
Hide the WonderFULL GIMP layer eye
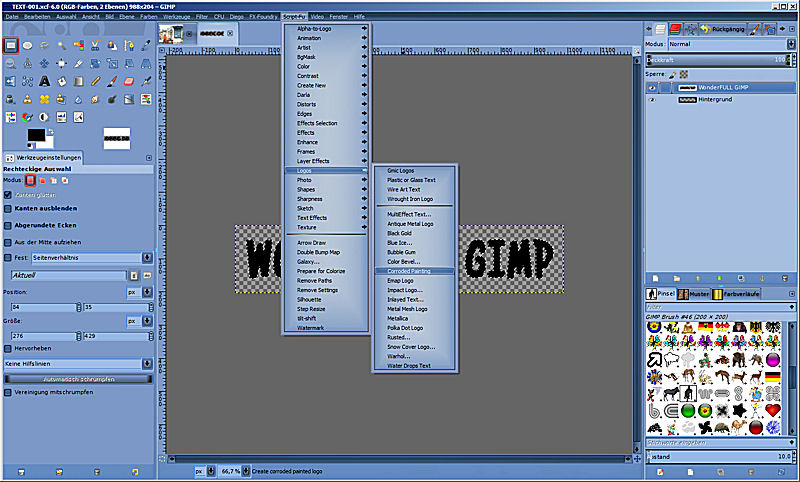tap(652, 88)
